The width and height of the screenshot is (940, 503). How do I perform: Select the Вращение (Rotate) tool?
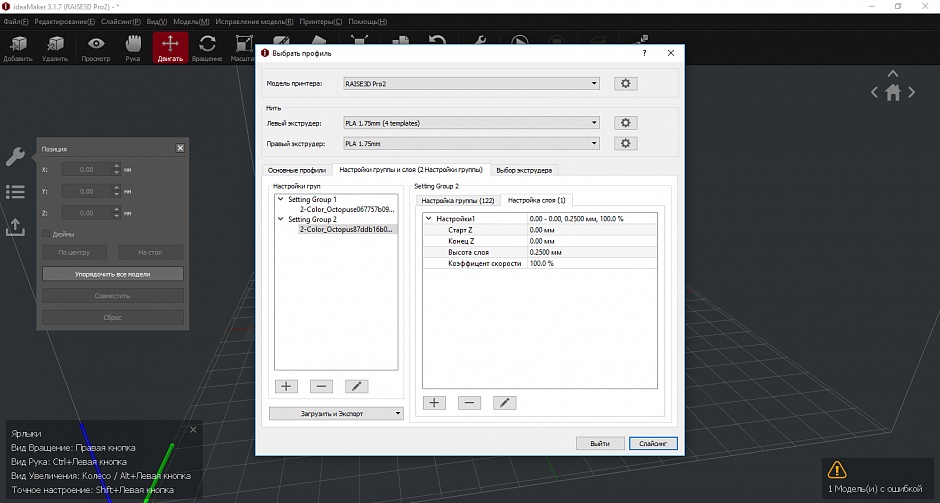pyautogui.click(x=207, y=45)
